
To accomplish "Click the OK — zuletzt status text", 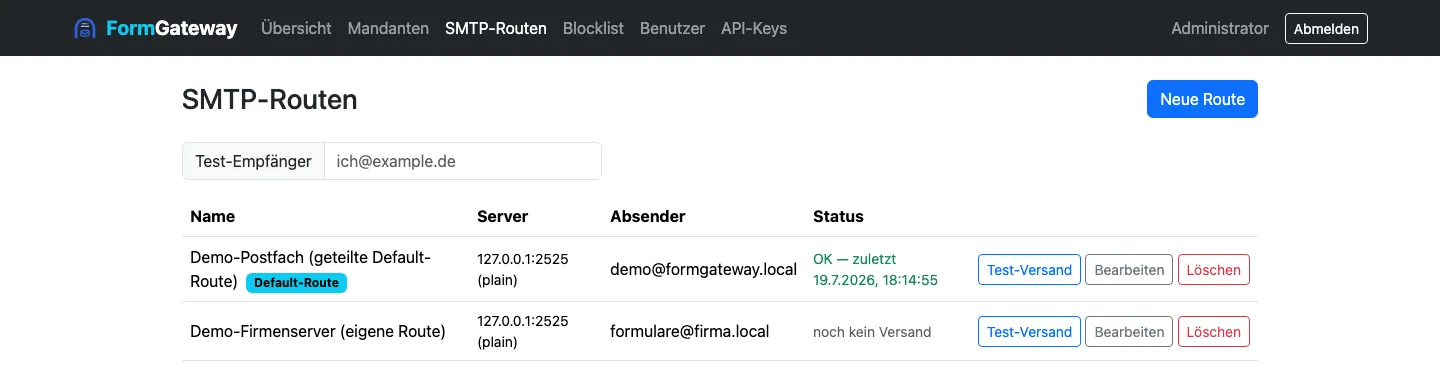I will pyautogui.click(x=875, y=269).
